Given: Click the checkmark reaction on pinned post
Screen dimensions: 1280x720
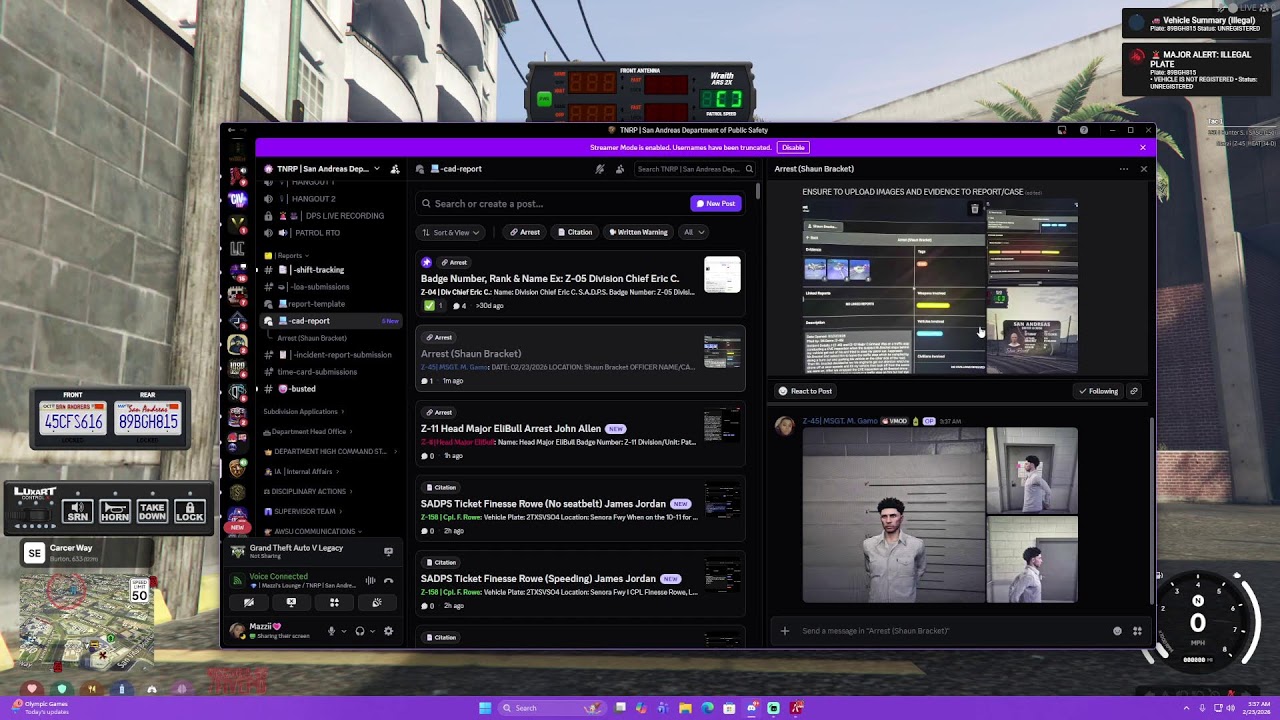Looking at the screenshot, I should click(x=434, y=306).
